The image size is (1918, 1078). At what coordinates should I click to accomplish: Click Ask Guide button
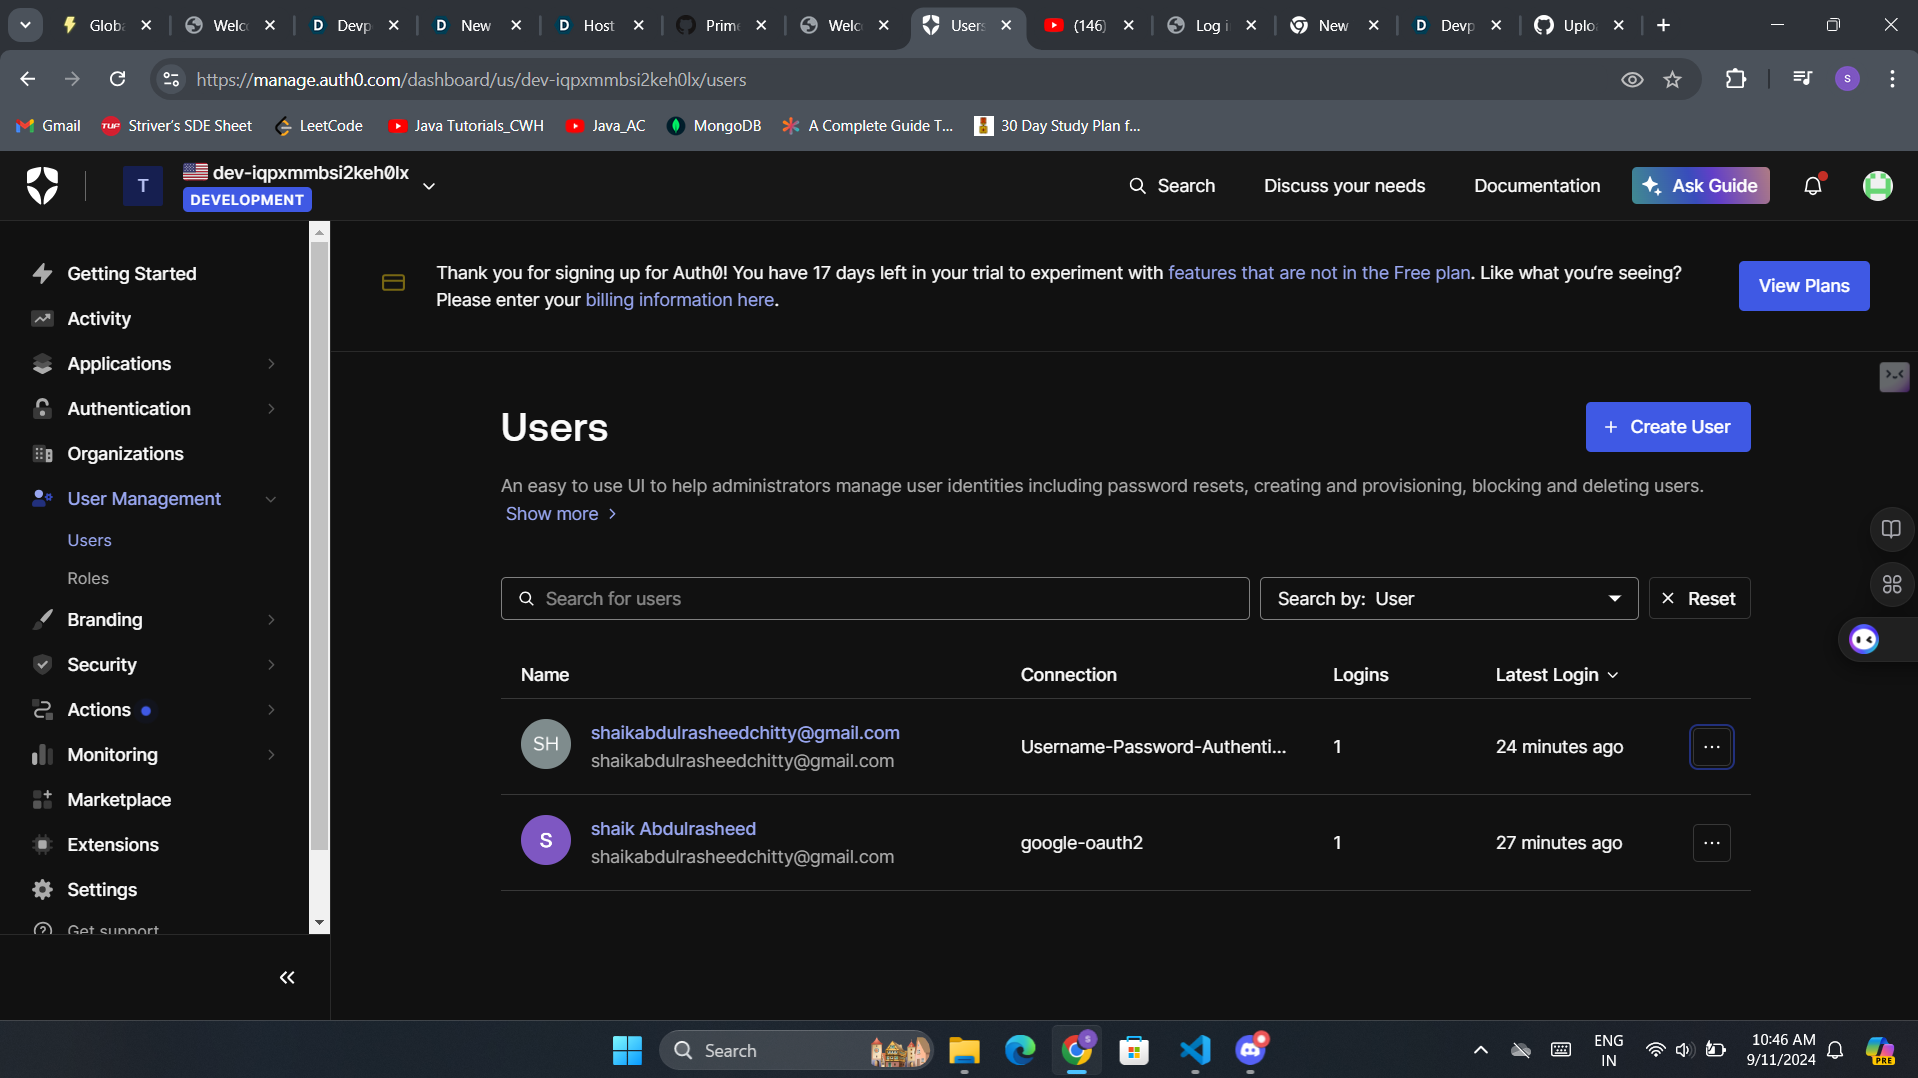pos(1700,186)
